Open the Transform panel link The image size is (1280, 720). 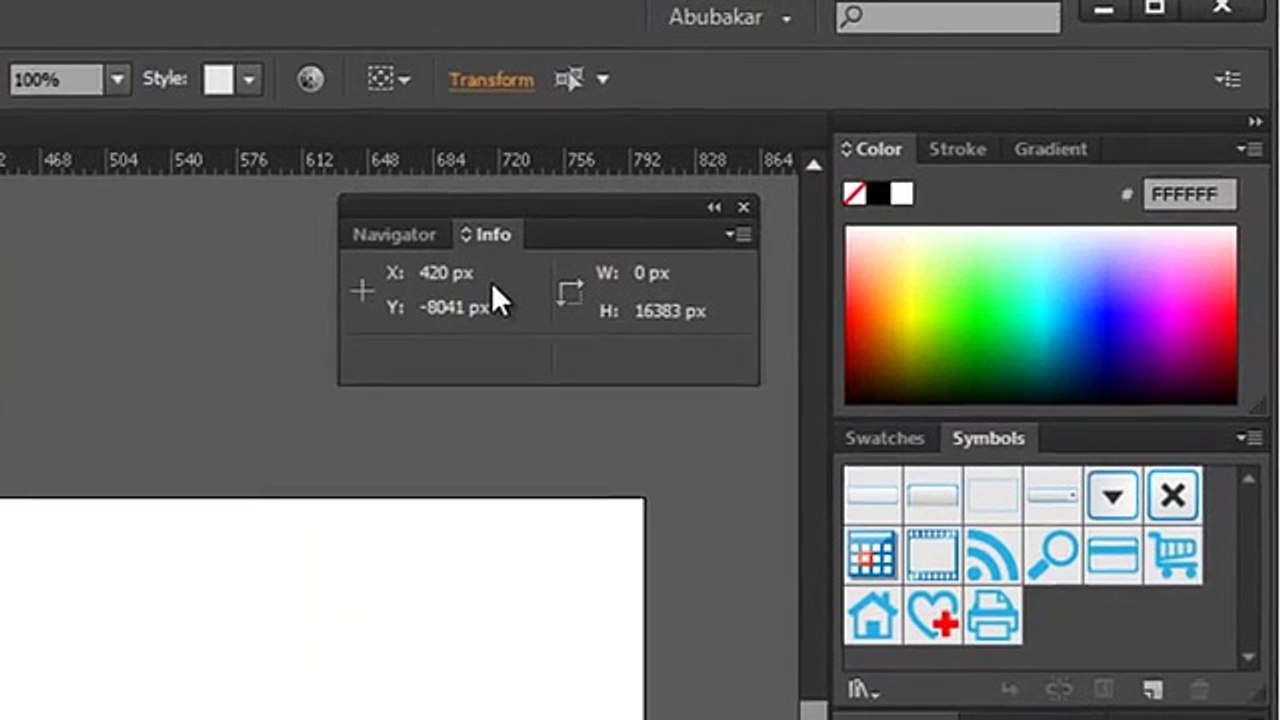(491, 80)
